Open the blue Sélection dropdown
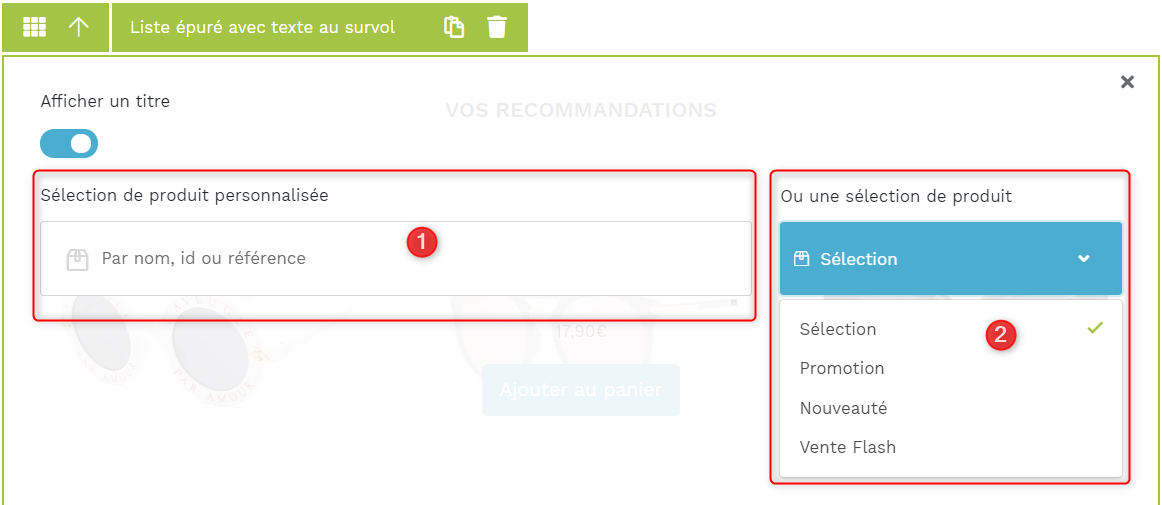1162x505 pixels. [951, 259]
